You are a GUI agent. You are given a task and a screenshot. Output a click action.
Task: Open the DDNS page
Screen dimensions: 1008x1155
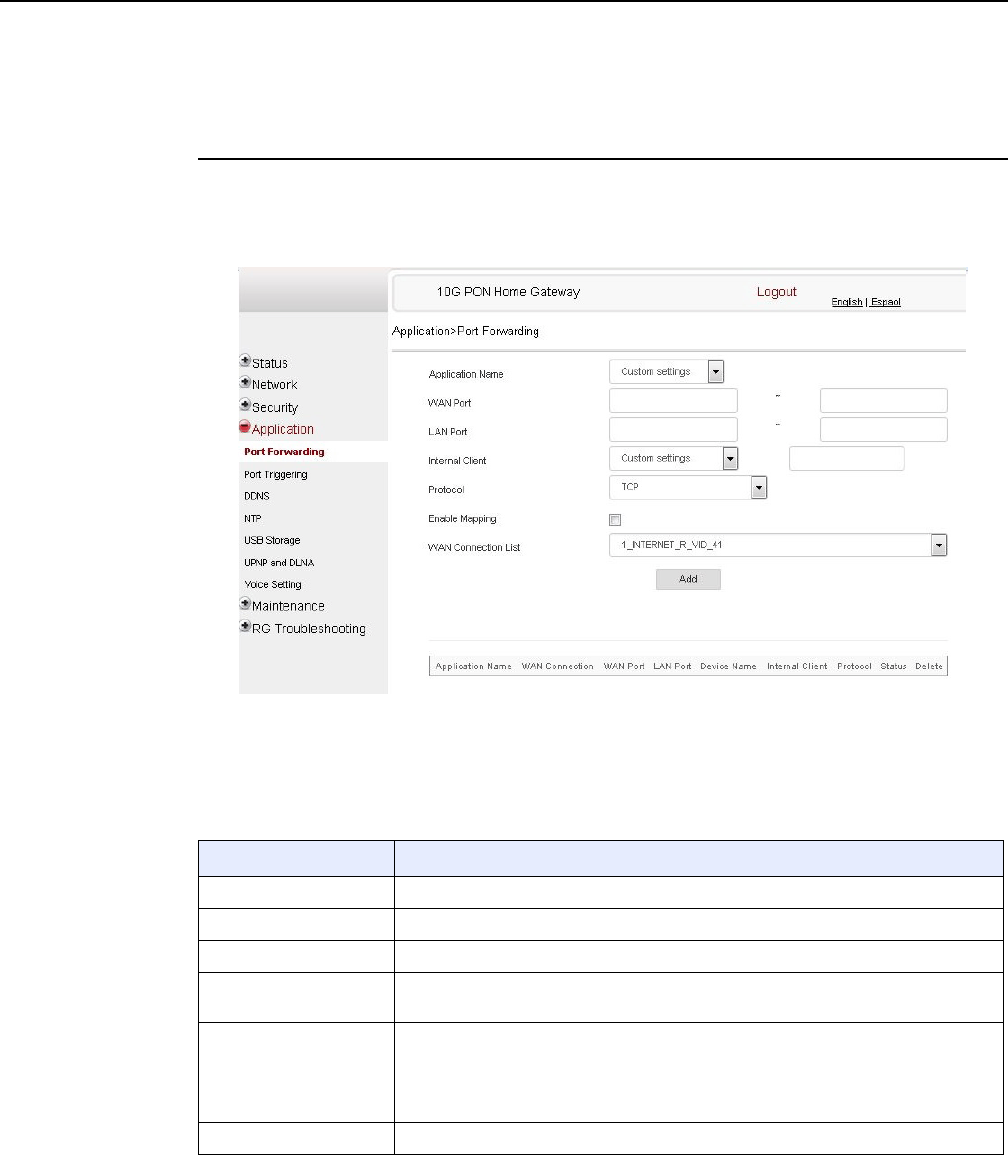[257, 496]
